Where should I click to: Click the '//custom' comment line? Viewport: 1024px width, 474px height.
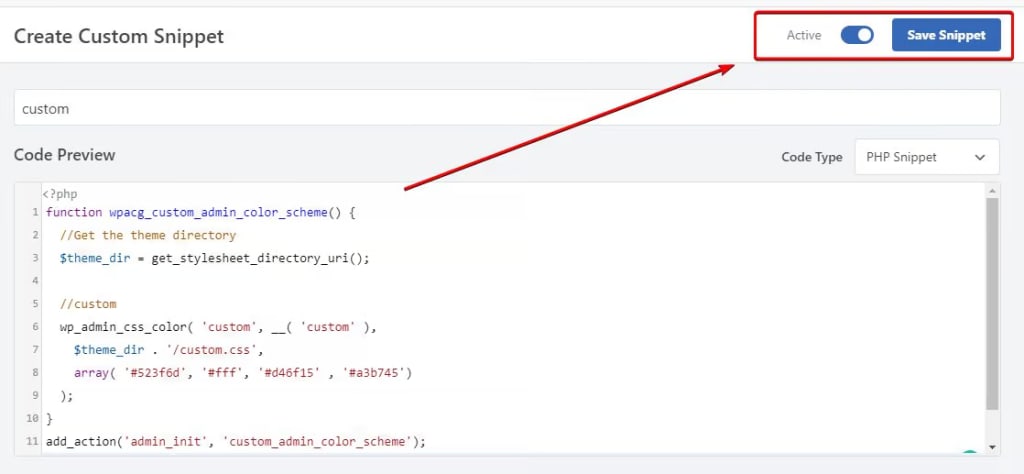click(x=88, y=304)
